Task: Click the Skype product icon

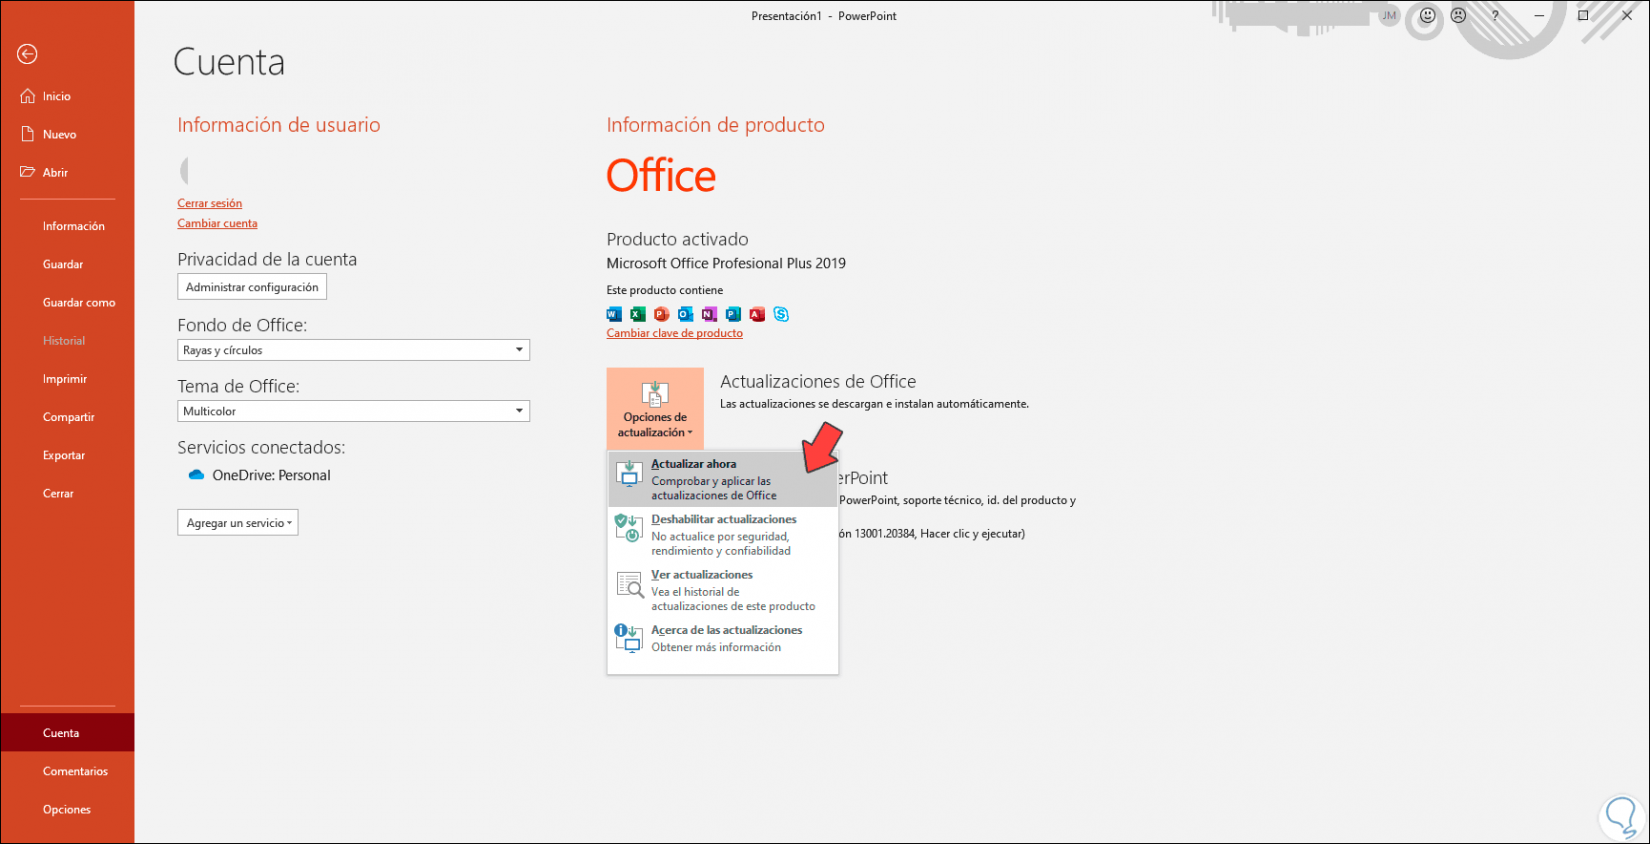Action: click(x=782, y=314)
